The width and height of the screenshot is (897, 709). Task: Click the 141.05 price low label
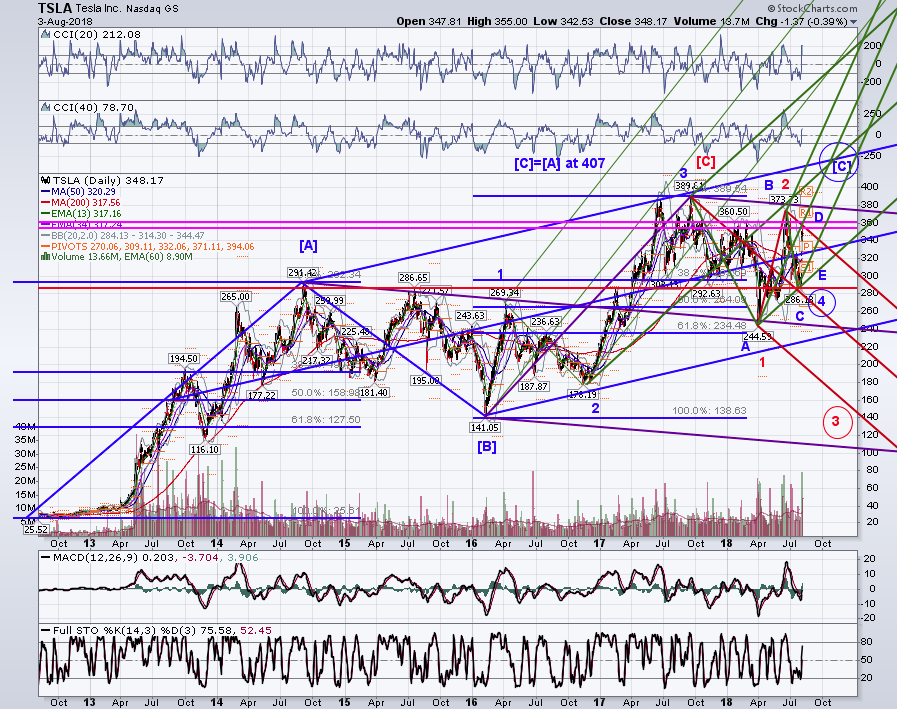[x=485, y=427]
